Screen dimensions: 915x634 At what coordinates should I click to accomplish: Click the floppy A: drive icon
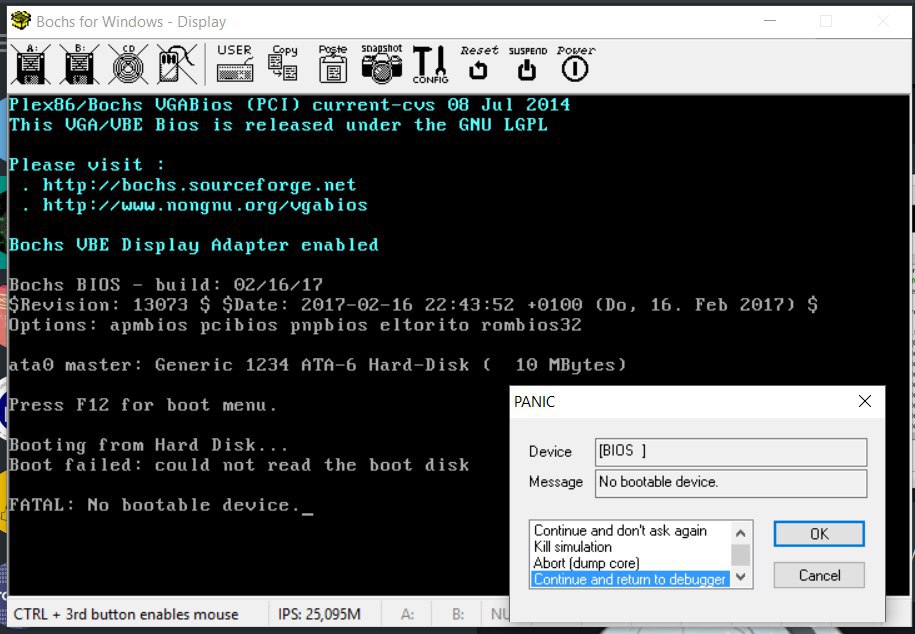(31, 64)
